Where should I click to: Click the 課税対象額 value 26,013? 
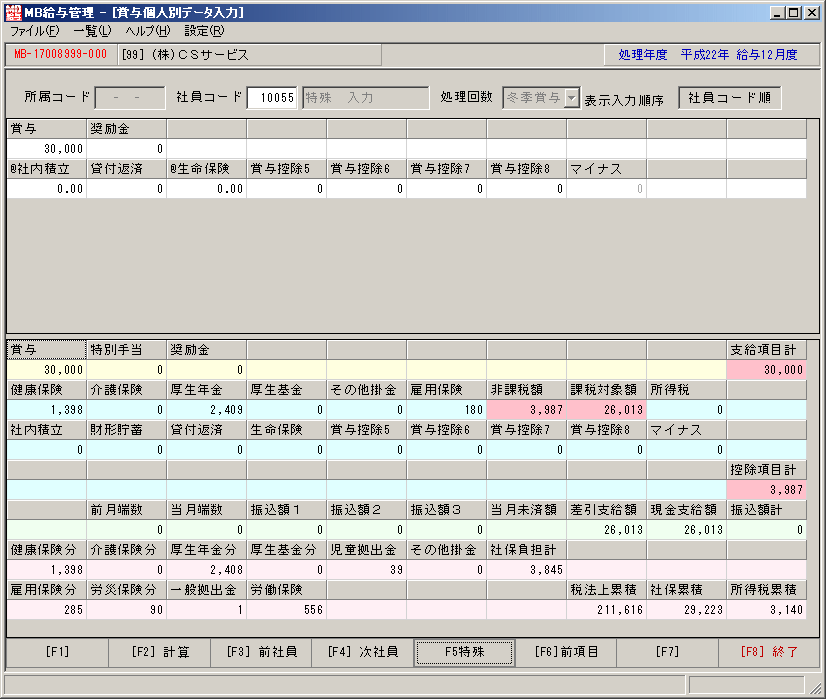(607, 410)
